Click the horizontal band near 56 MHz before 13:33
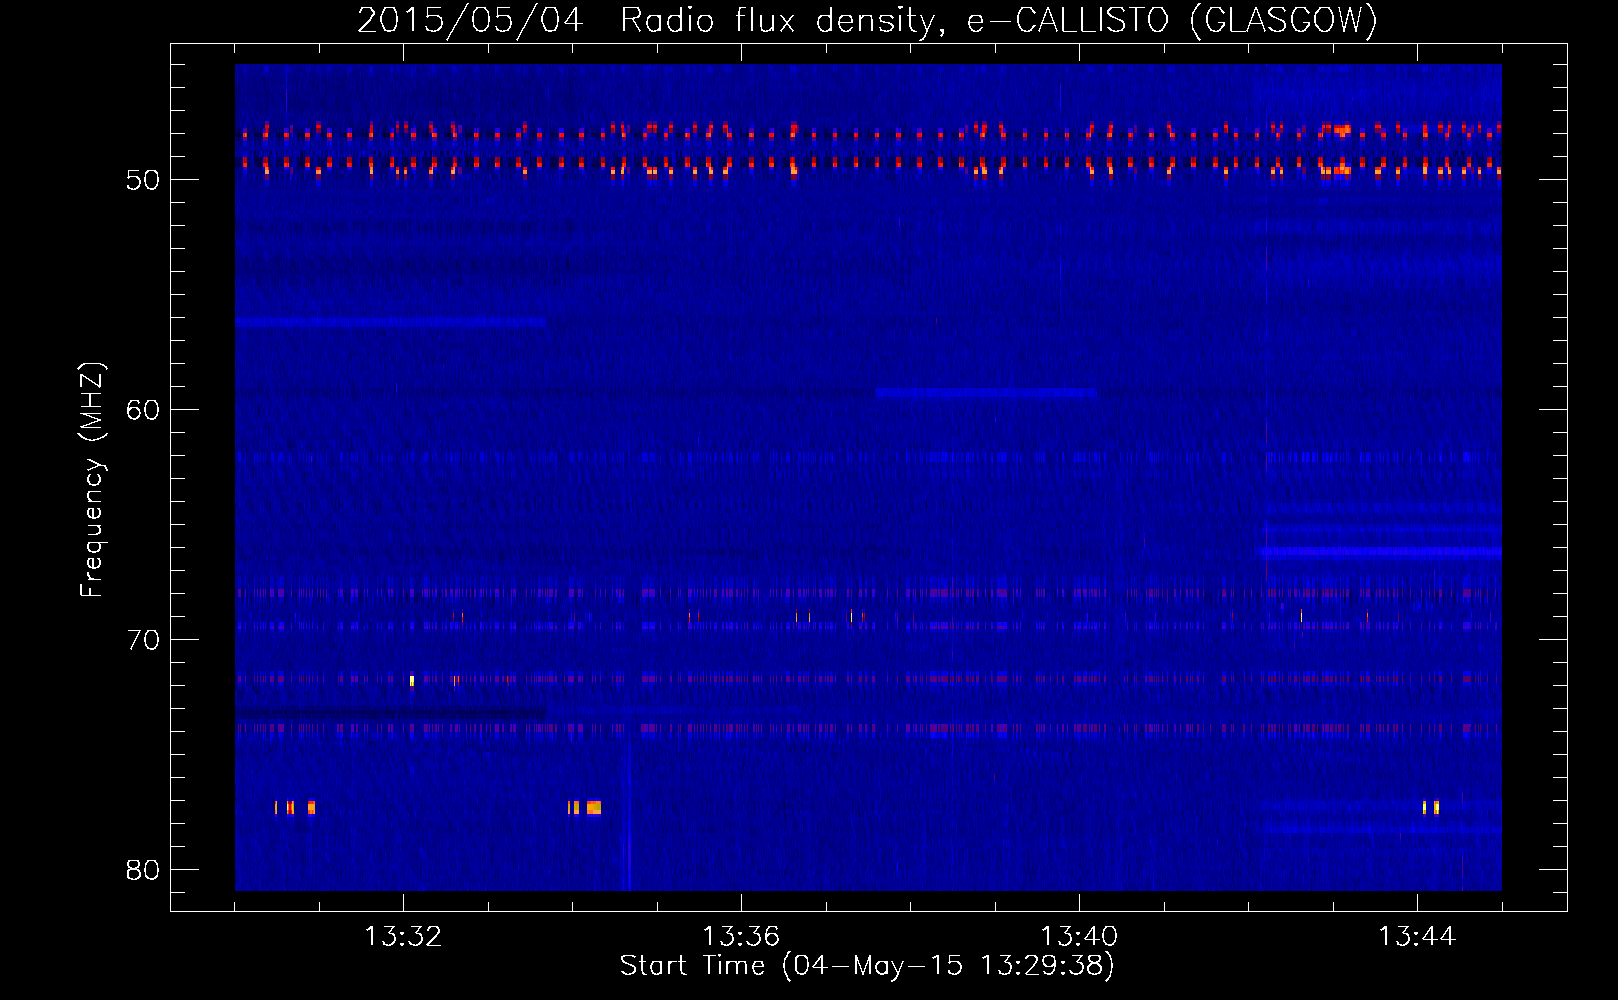 tap(390, 322)
